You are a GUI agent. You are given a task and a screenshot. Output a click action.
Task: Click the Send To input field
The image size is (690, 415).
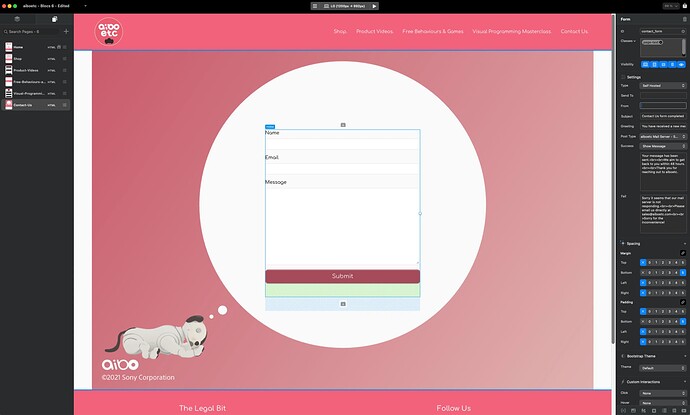coord(663,95)
